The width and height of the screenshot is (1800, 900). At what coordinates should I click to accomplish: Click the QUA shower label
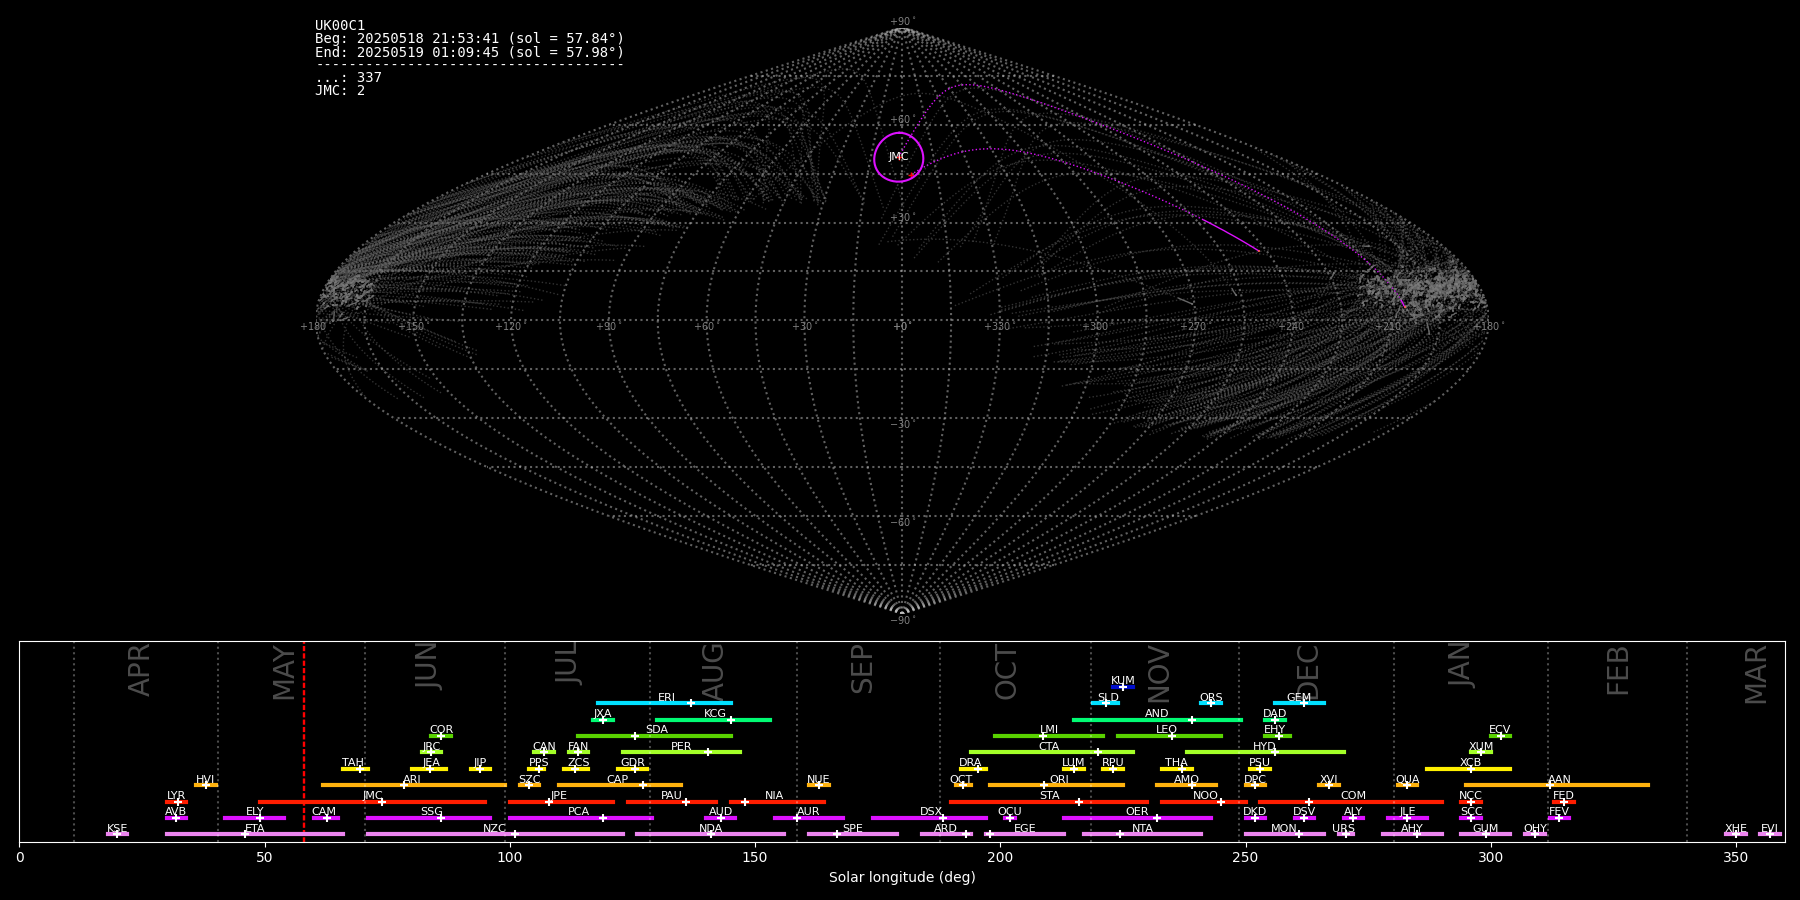pos(1407,780)
